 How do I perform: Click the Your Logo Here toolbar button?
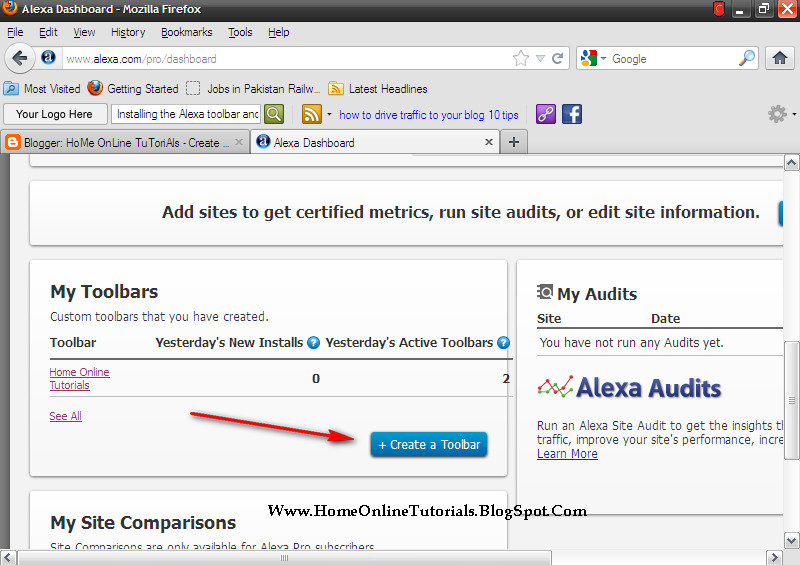(55, 114)
